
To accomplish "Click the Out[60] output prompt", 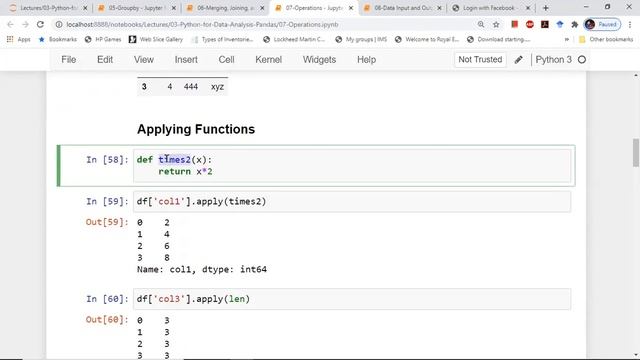I will click(x=107, y=320).
